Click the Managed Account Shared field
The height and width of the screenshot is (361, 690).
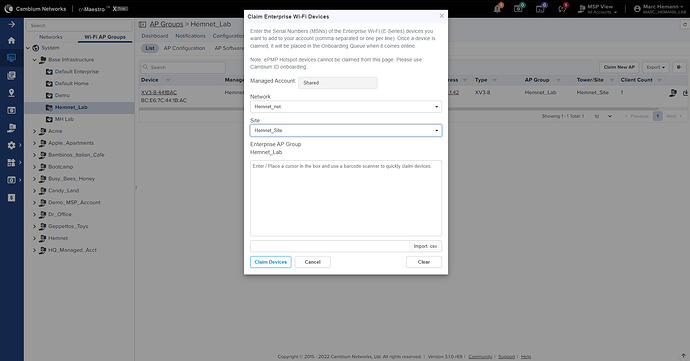pyautogui.click(x=338, y=83)
